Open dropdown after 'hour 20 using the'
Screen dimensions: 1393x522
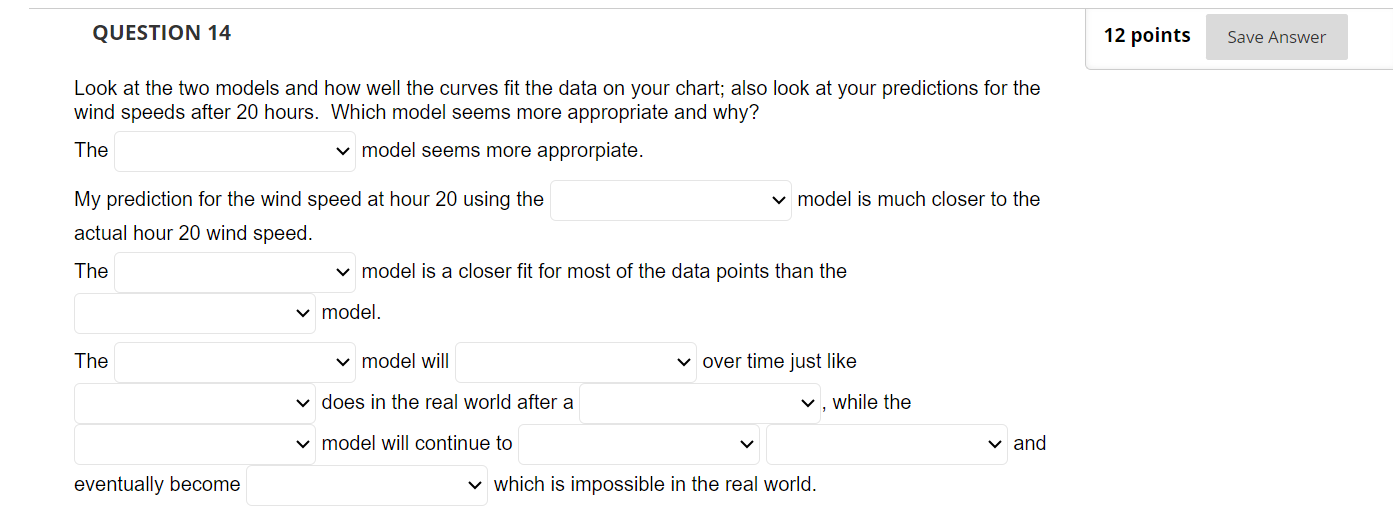[670, 200]
